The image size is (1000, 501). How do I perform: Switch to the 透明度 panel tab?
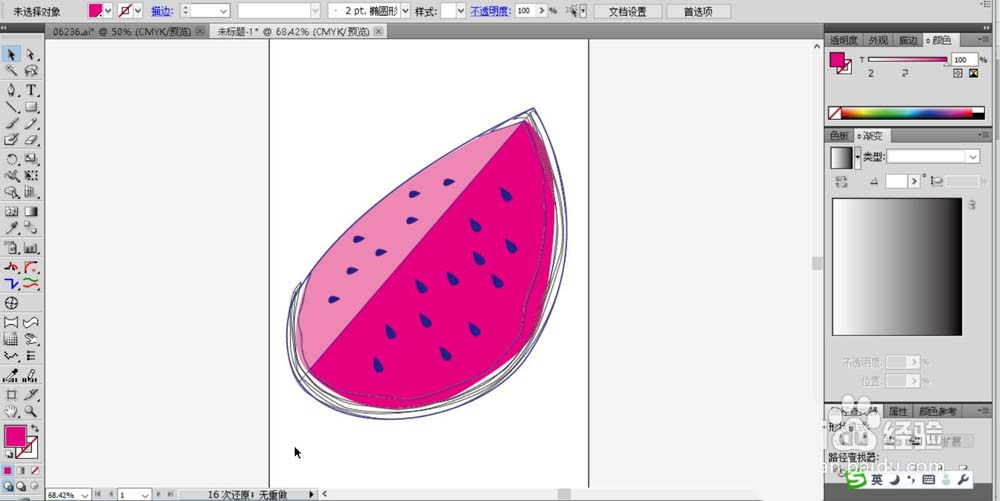click(844, 40)
